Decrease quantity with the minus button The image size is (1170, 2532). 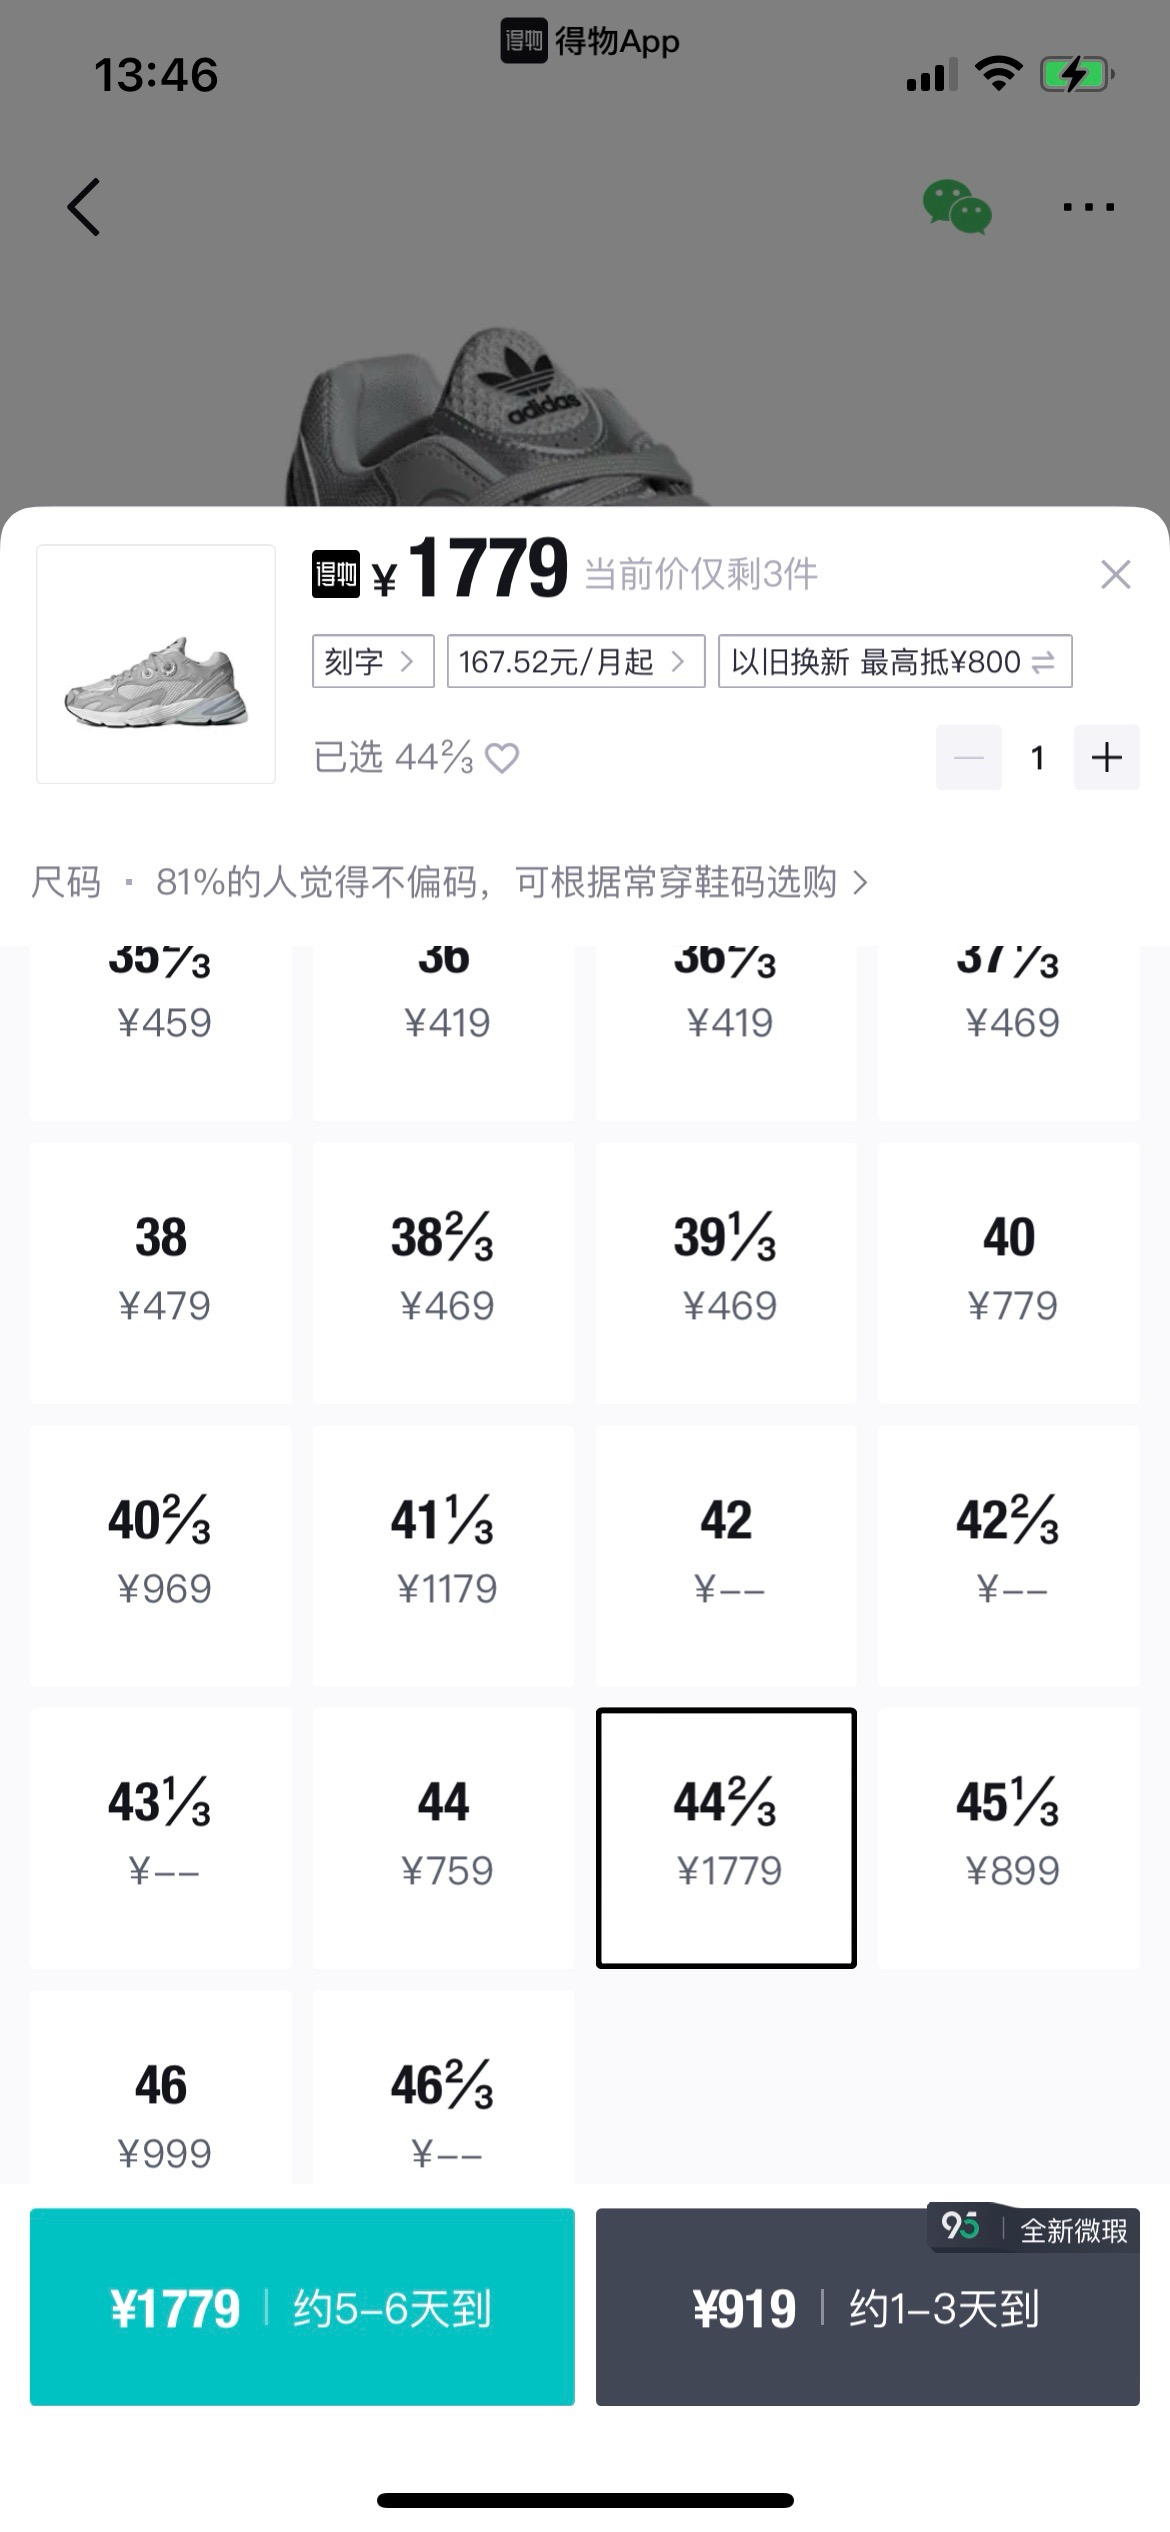click(968, 757)
